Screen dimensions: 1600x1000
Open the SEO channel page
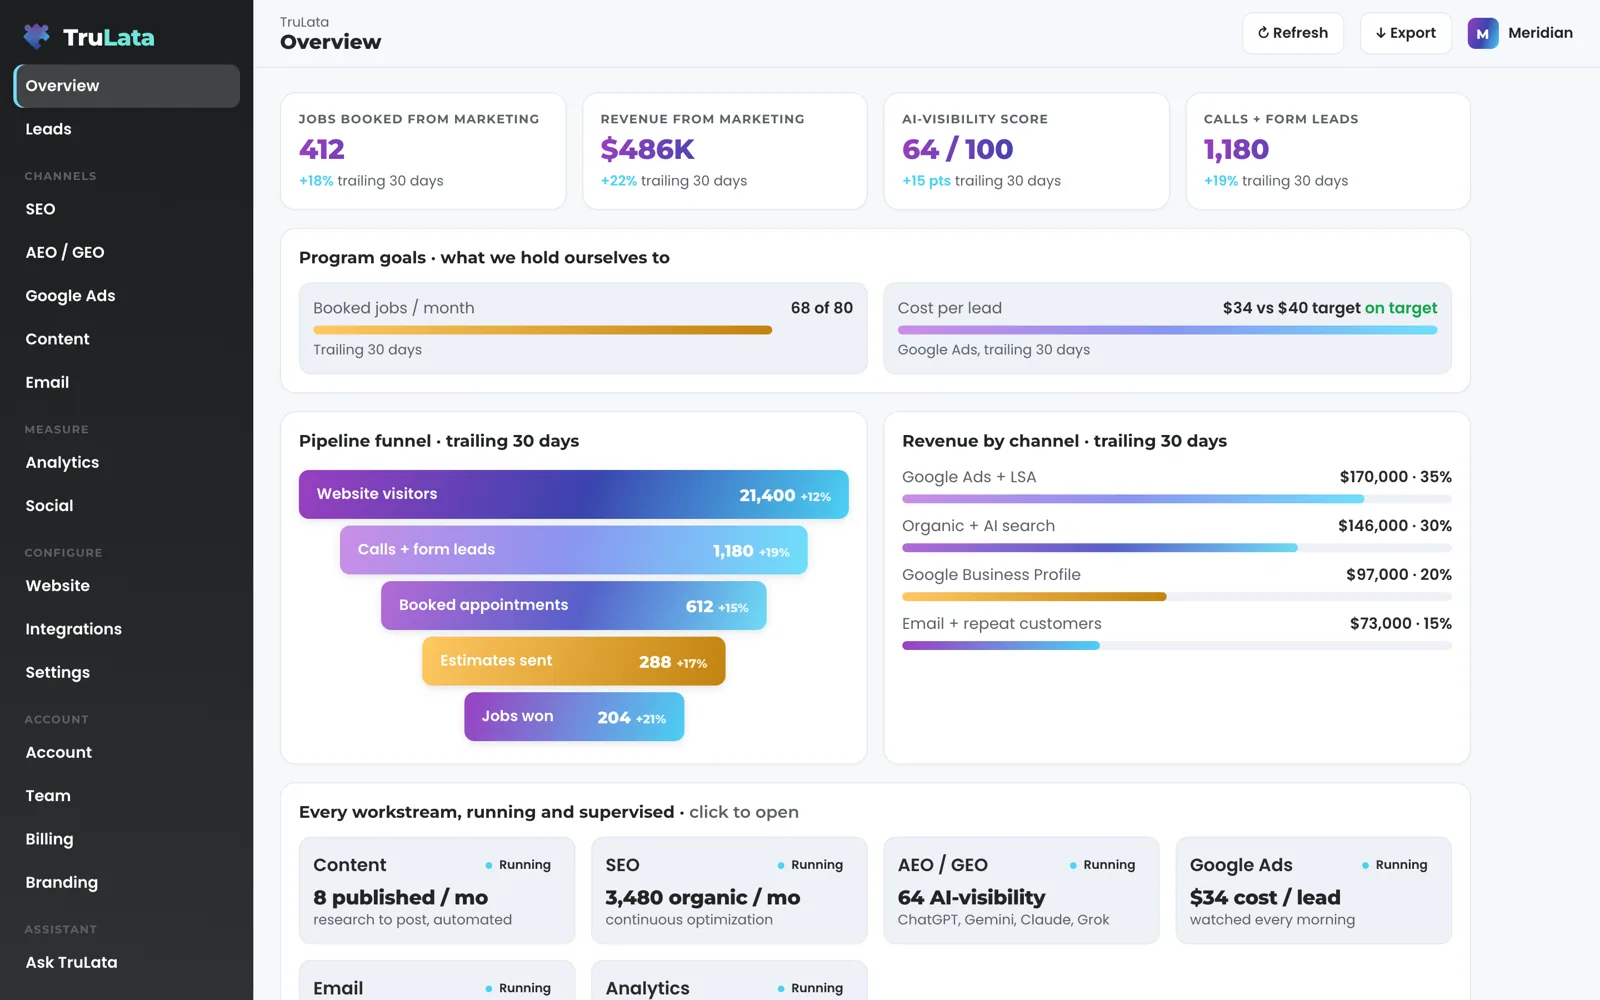pos(127,209)
